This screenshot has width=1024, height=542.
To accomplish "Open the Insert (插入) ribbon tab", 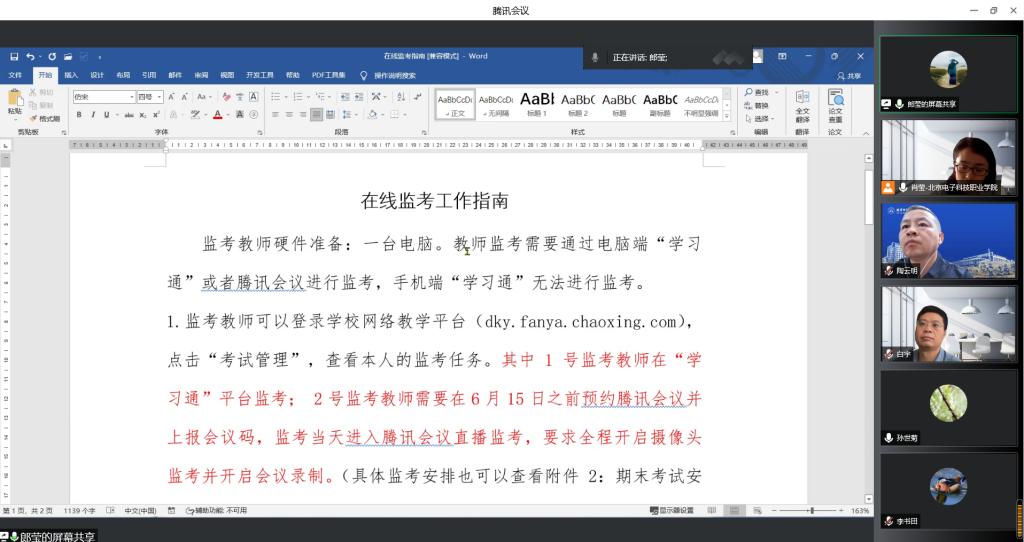I will [71, 75].
